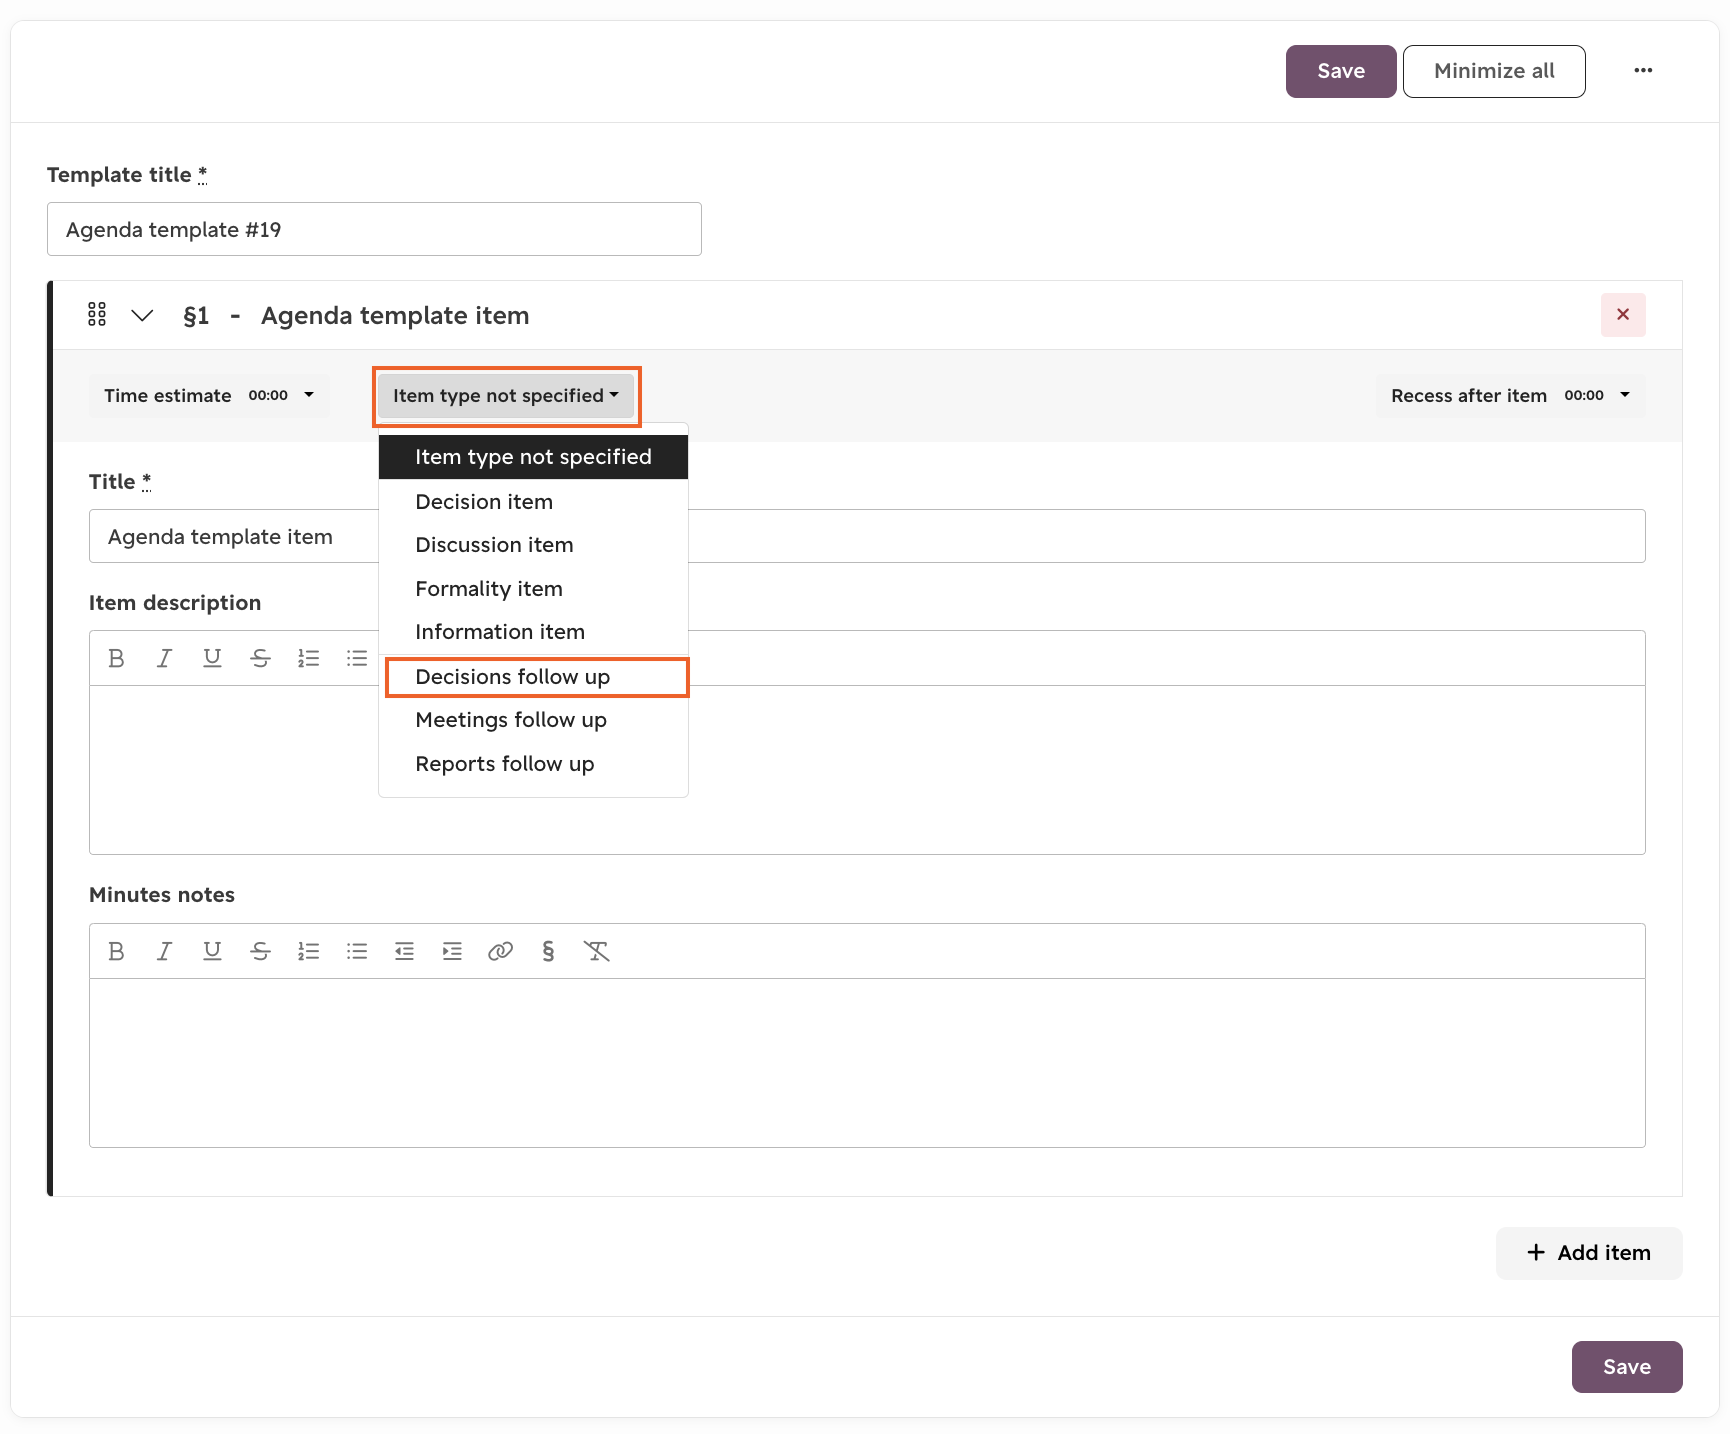Screen dimensions: 1730x1434
Task: Choose Discussion item from the list
Action: click(533, 545)
